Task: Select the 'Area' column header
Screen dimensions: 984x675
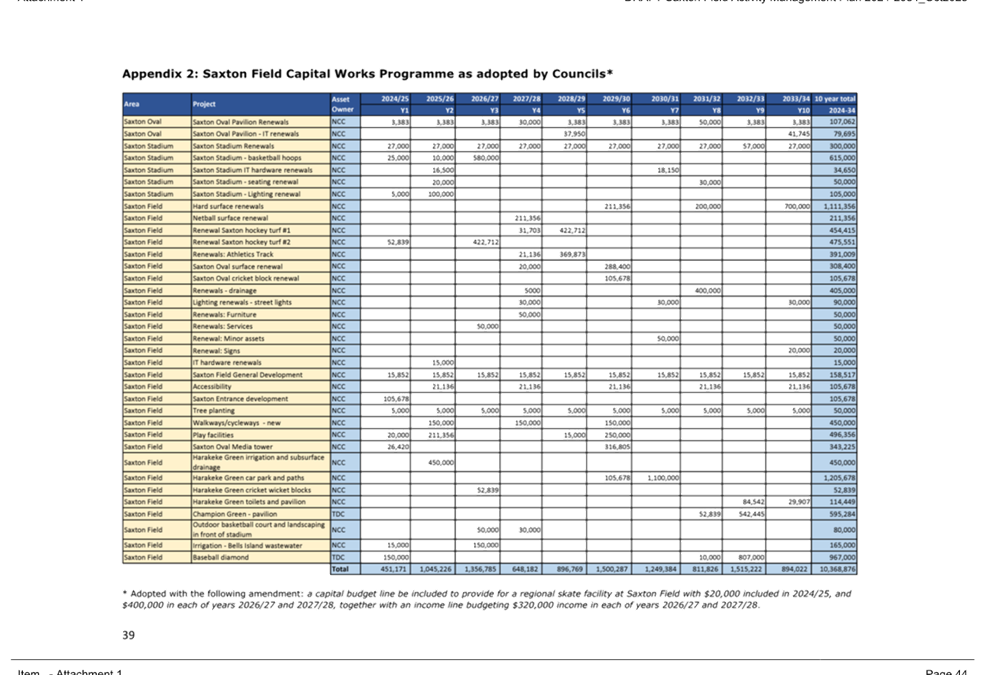Action: click(x=157, y=104)
